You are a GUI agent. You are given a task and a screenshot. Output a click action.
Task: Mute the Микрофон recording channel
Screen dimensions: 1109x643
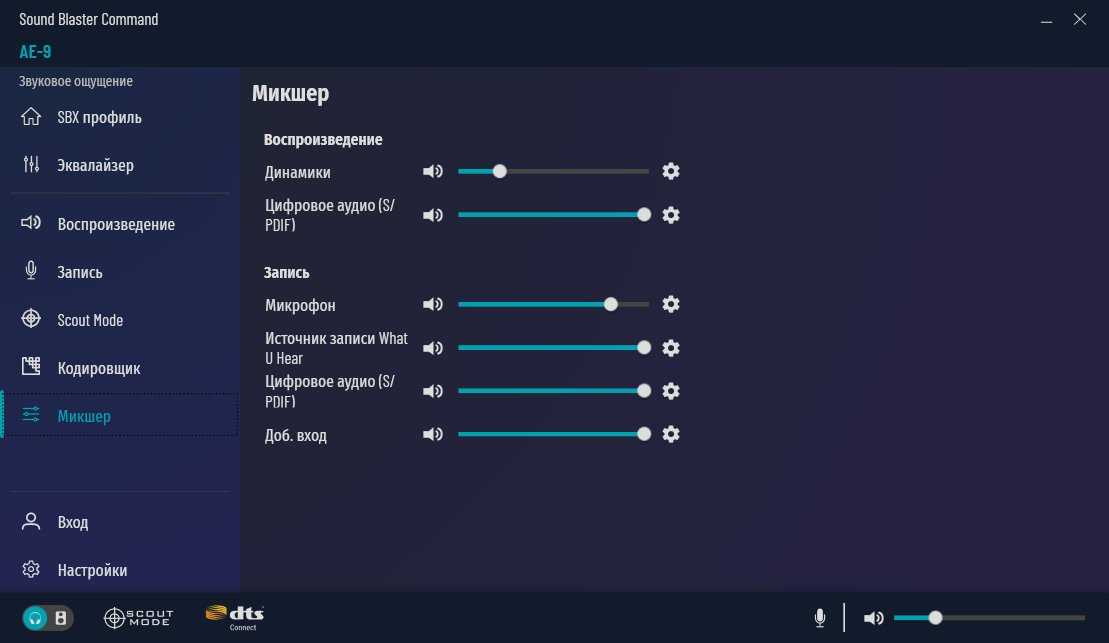(432, 305)
